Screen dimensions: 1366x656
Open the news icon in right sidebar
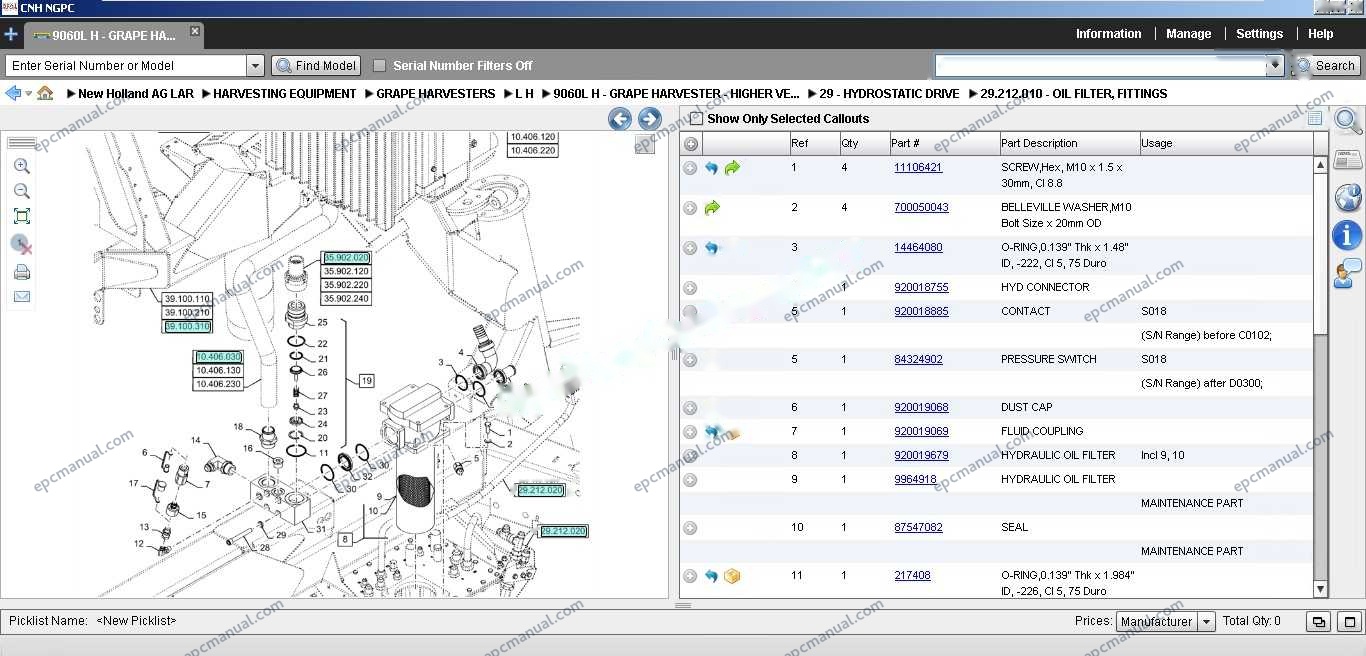click(x=1348, y=159)
